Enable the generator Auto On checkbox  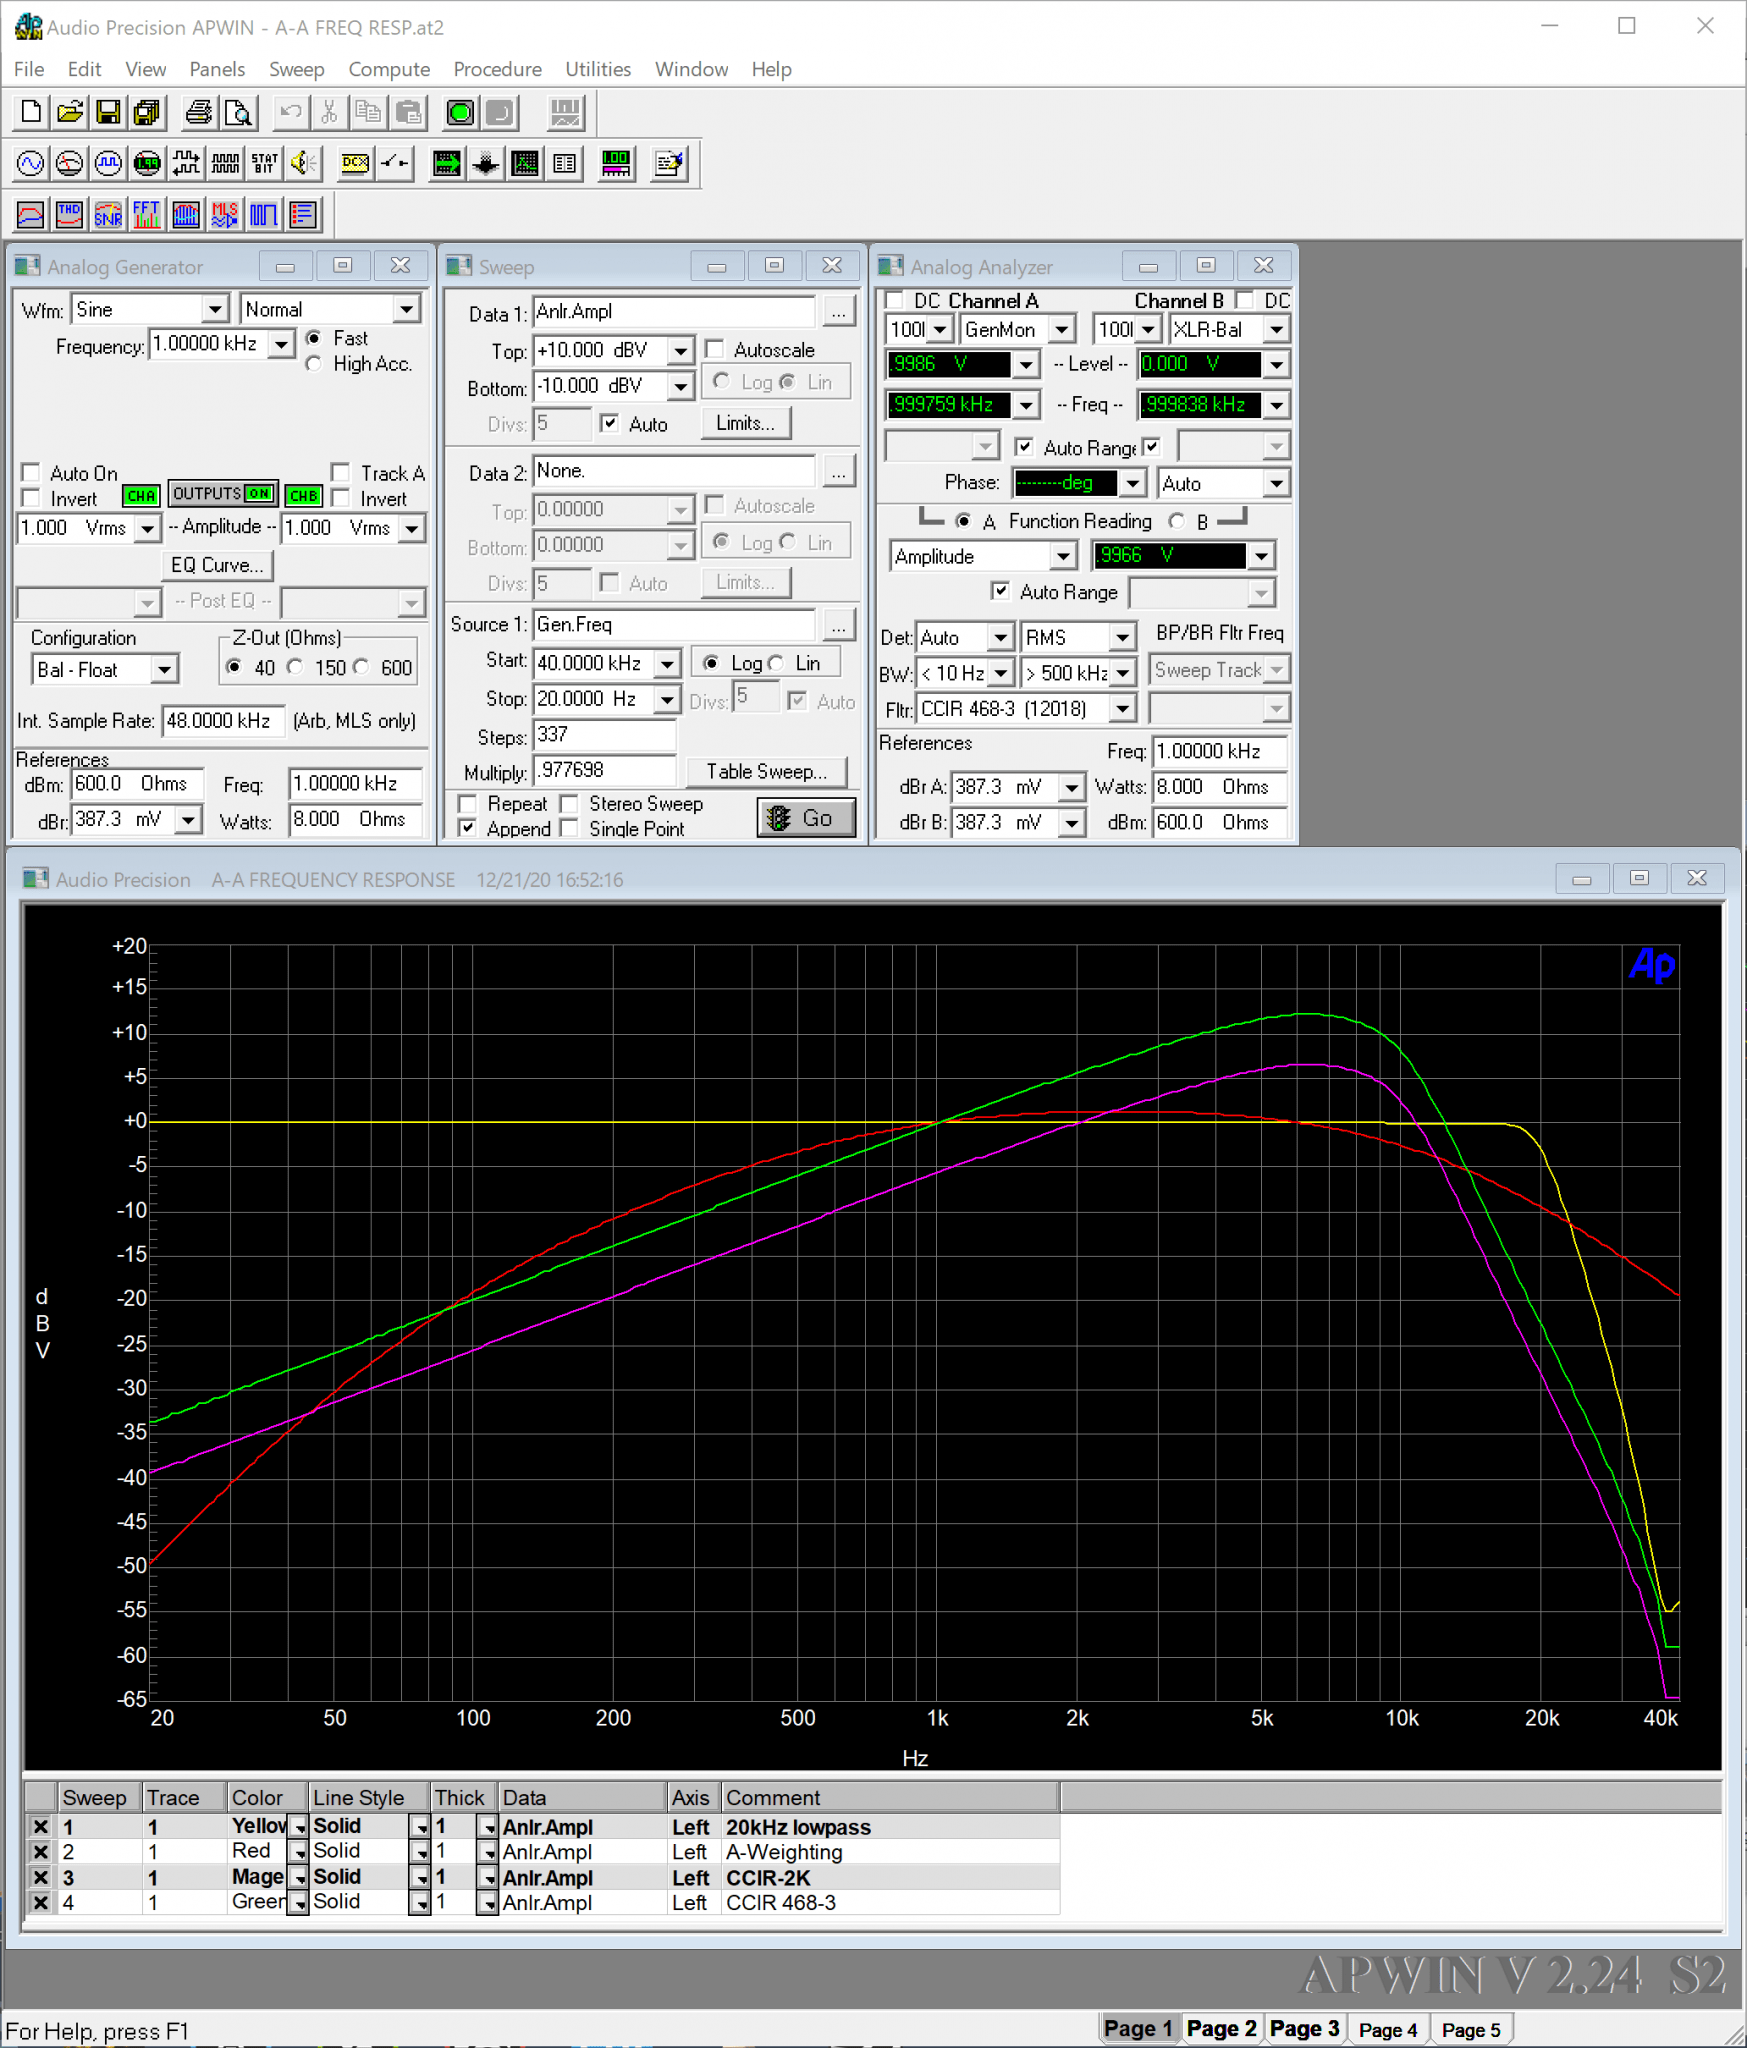[x=32, y=473]
